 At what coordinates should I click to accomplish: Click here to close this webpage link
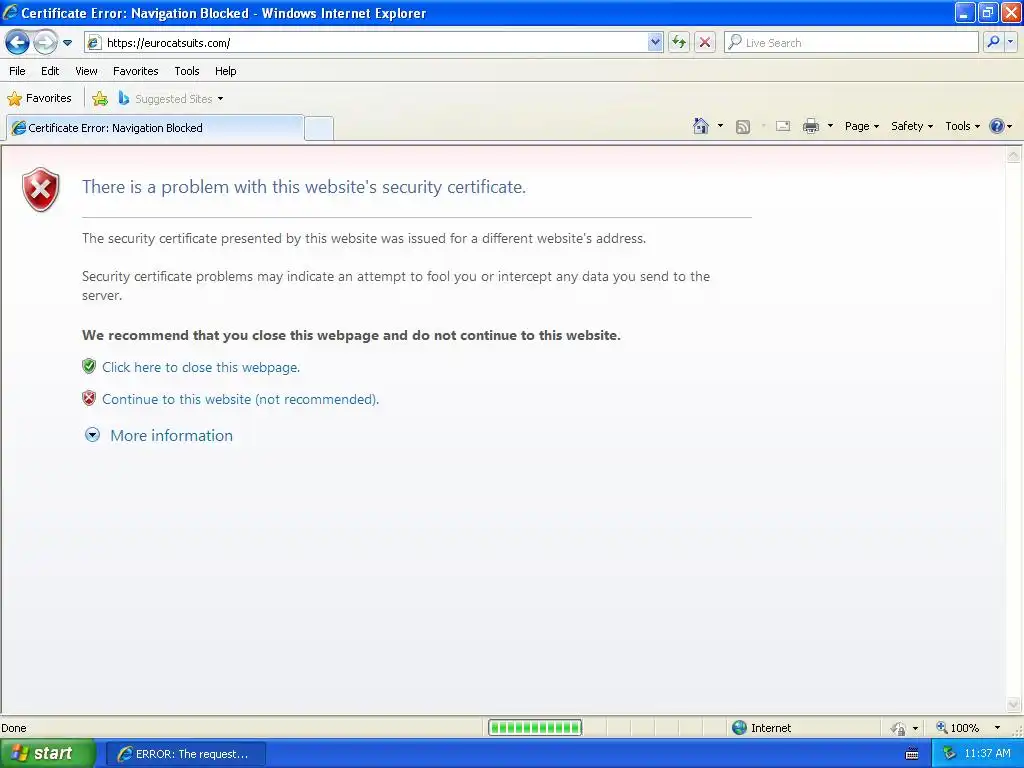(200, 367)
